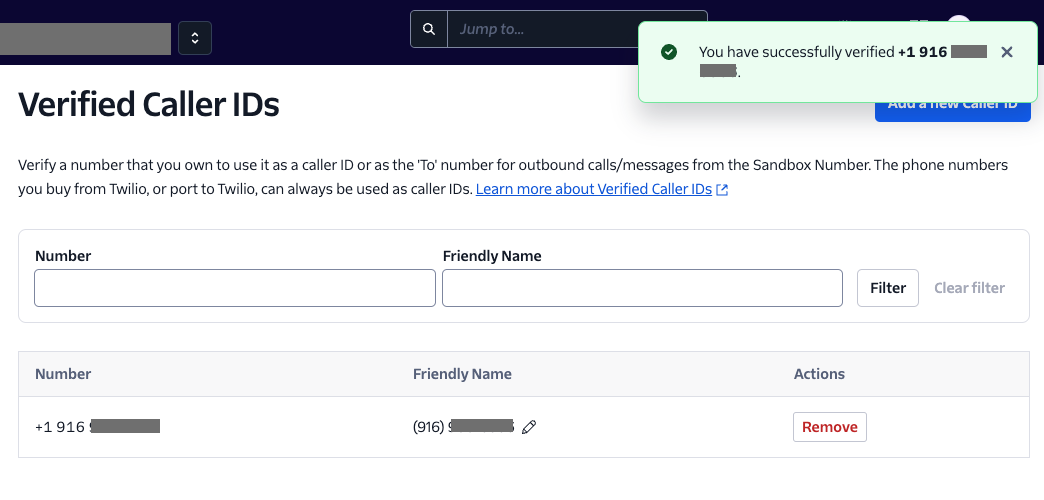Click the Number column header
This screenshot has height=500, width=1044.
(x=63, y=374)
